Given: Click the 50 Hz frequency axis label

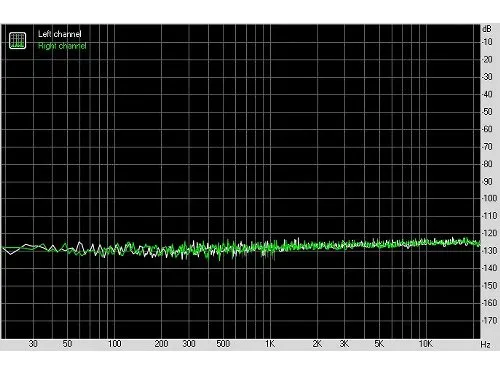Looking at the screenshot, I should click(67, 344).
